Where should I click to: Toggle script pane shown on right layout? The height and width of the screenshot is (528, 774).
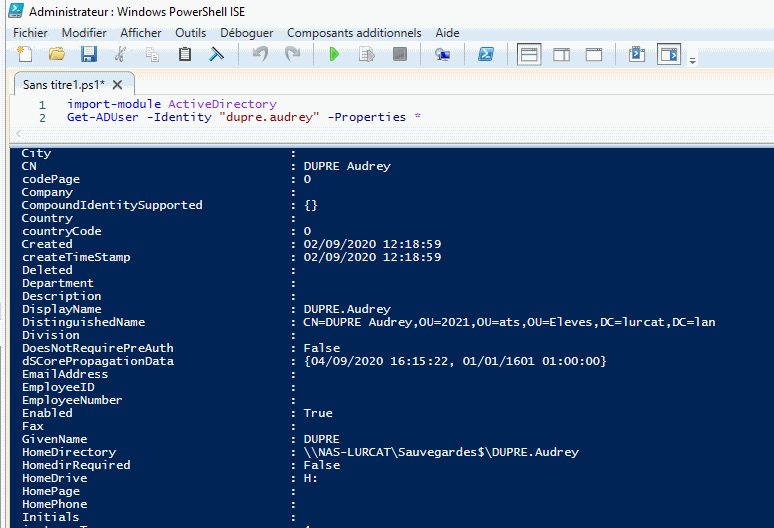pyautogui.click(x=561, y=54)
